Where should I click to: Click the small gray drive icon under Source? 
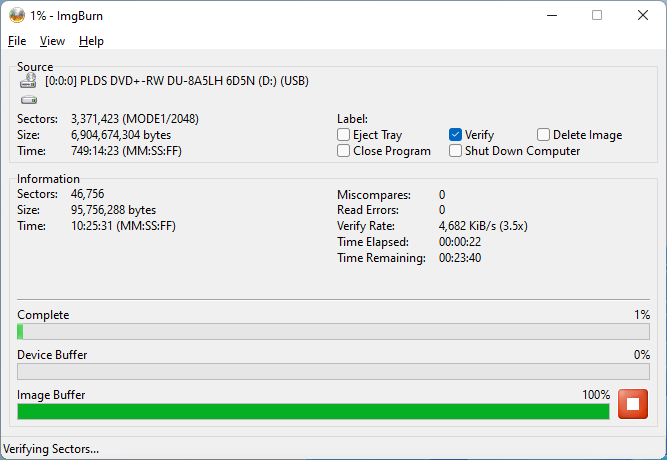point(28,100)
